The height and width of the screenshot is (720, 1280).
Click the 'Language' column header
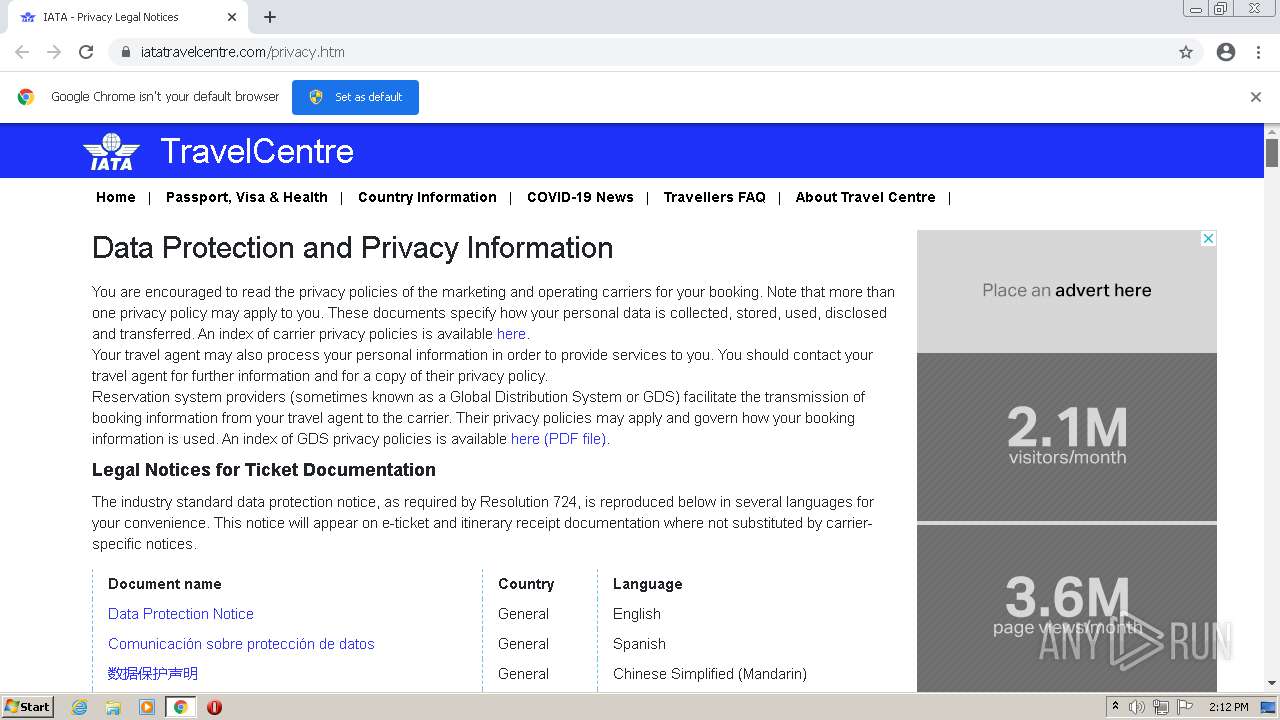pos(648,584)
